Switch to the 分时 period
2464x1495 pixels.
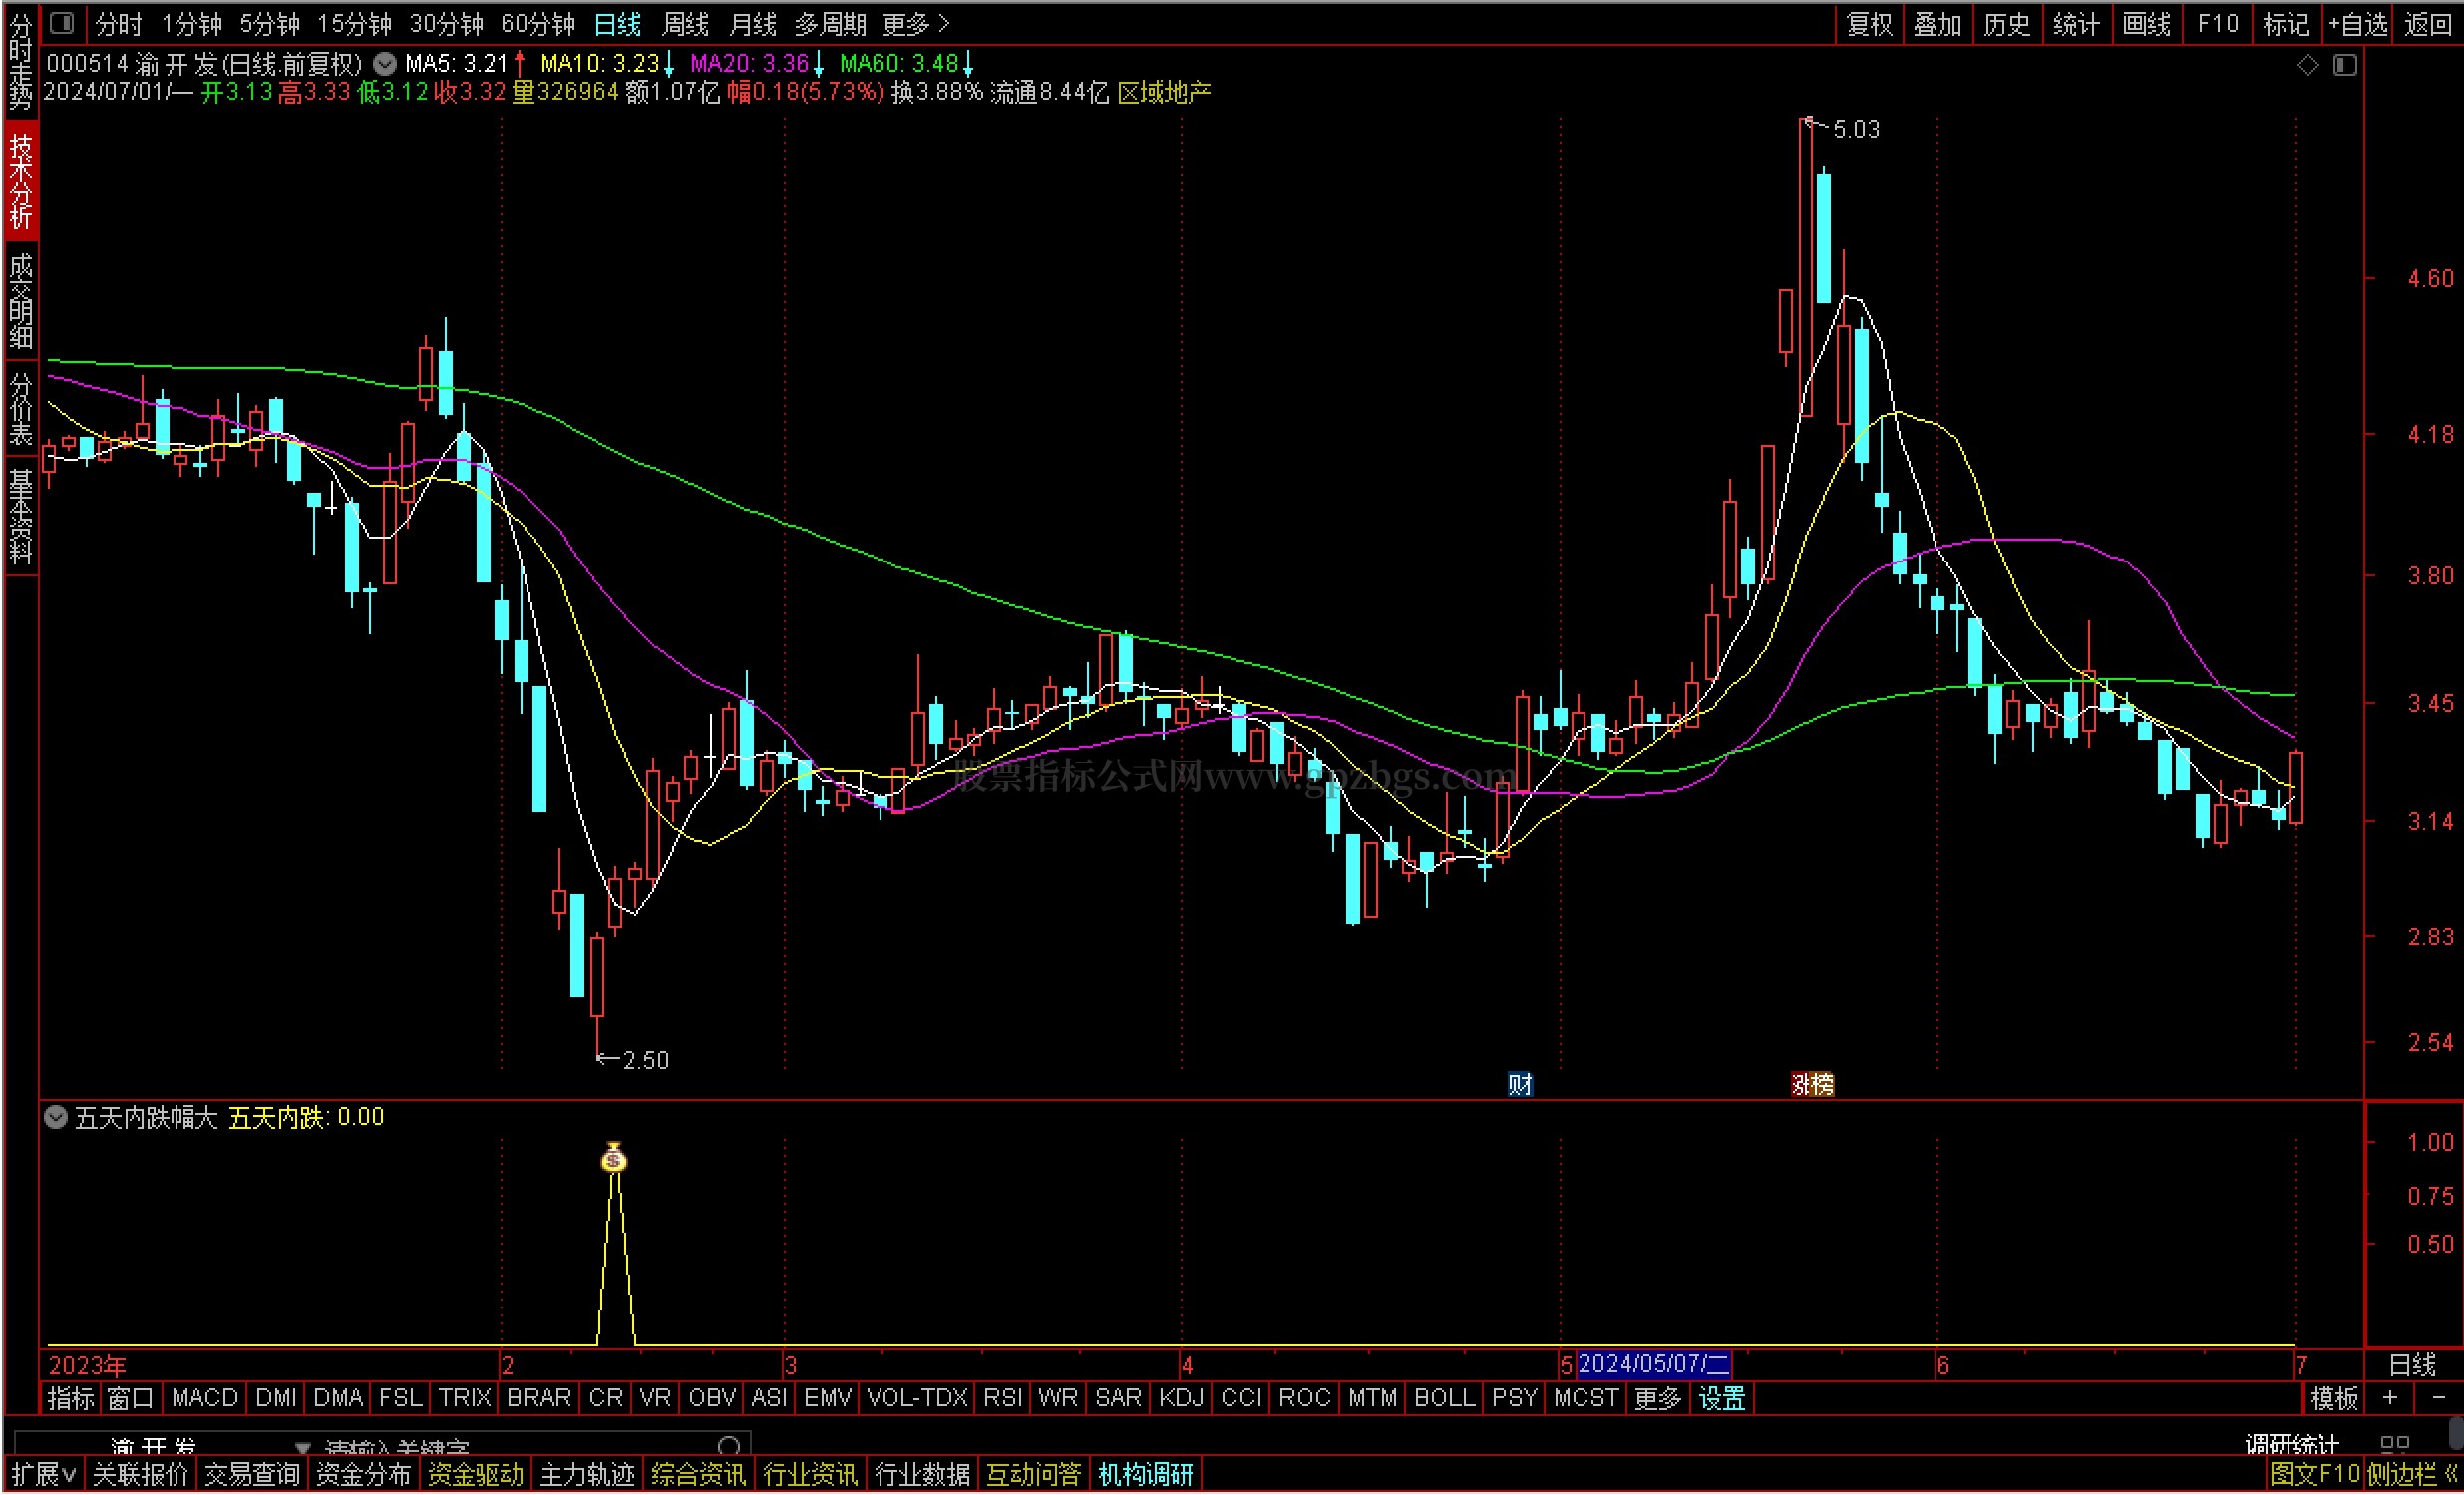click(119, 23)
